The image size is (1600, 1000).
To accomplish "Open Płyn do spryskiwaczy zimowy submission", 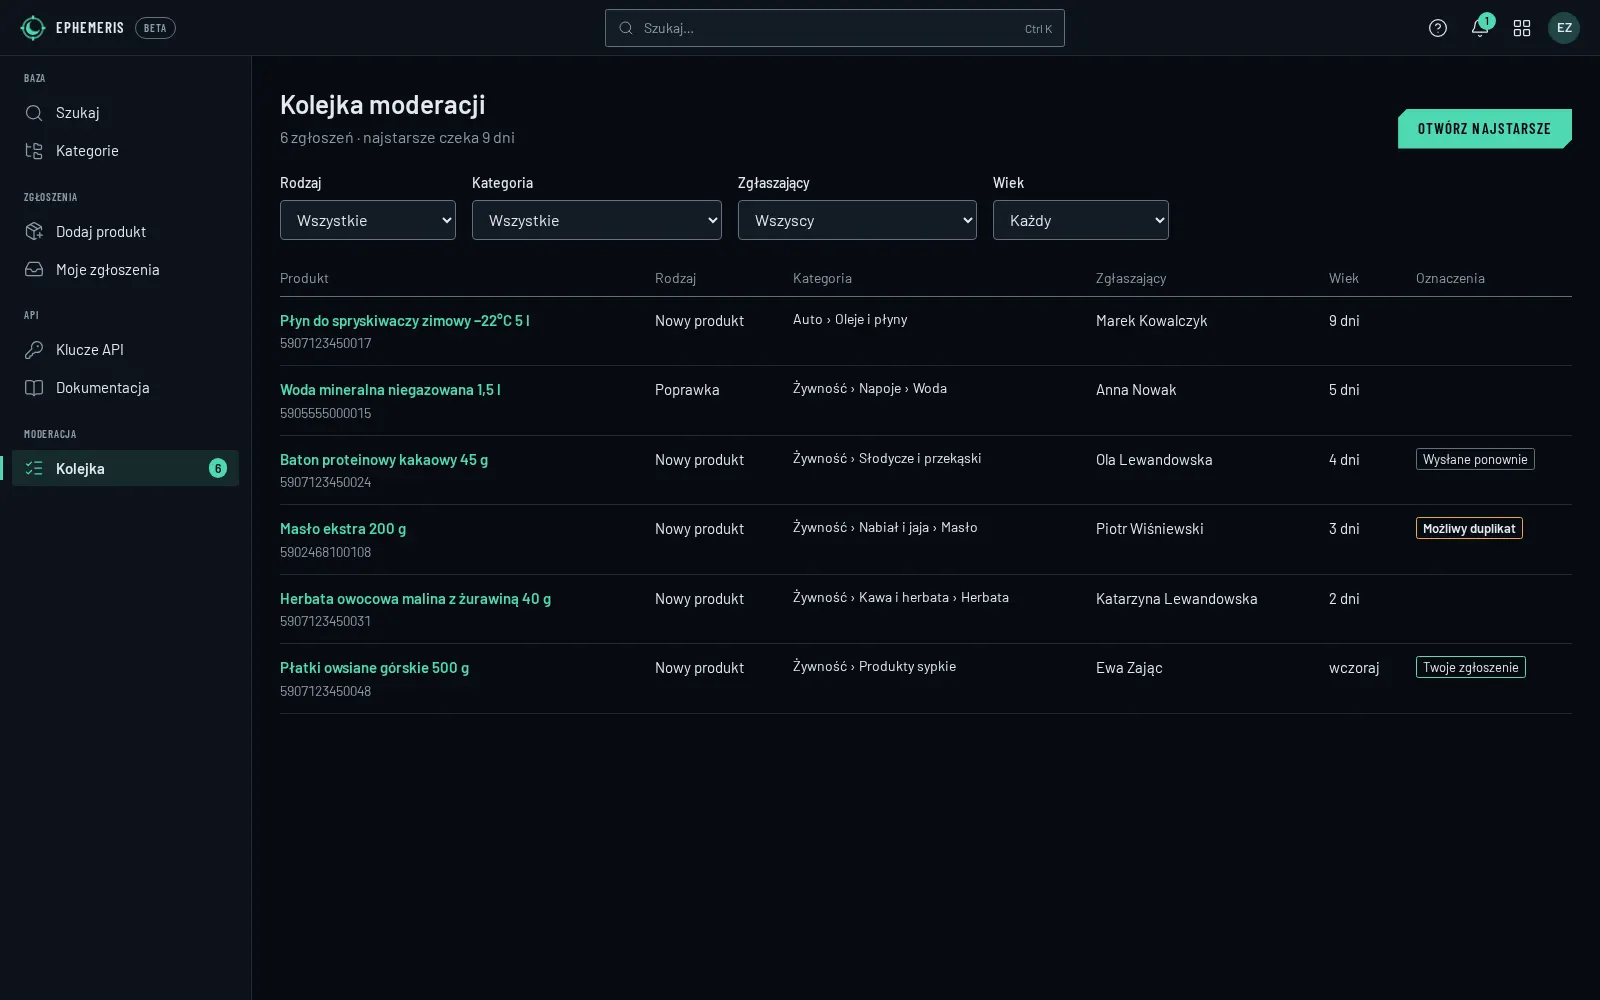I will coord(405,321).
